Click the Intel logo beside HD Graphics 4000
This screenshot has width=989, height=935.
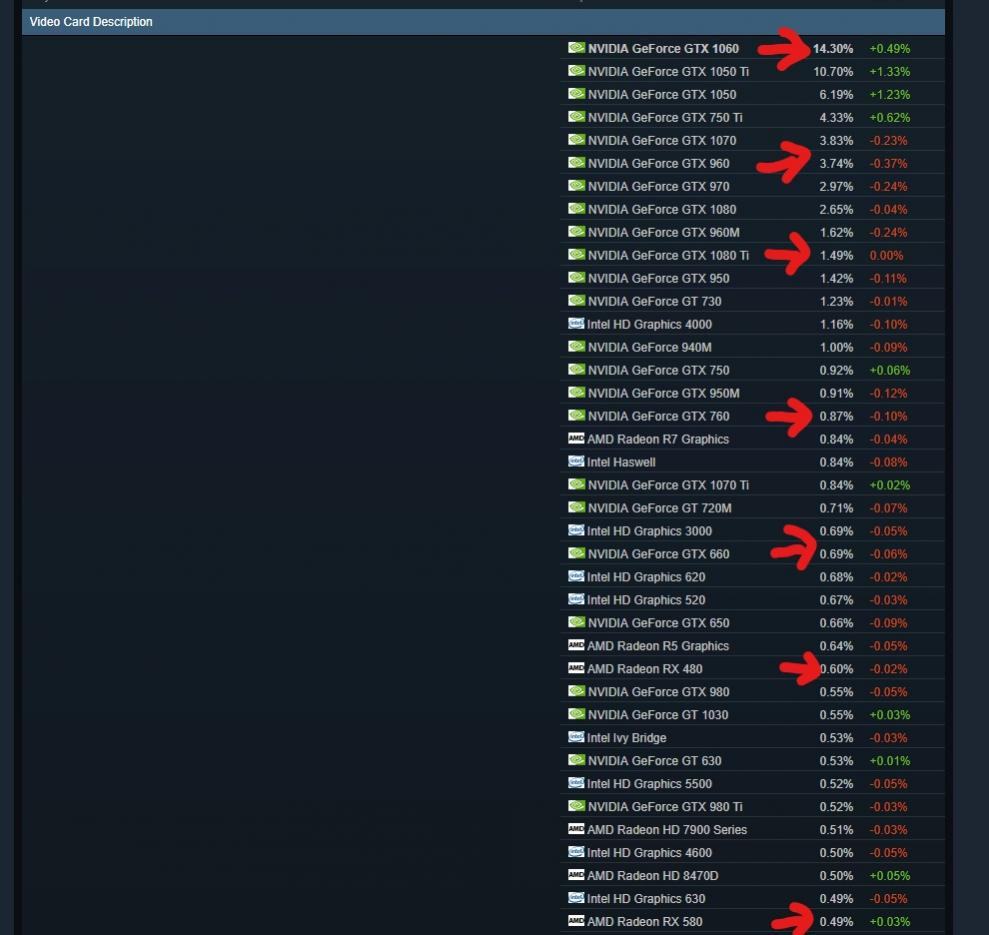[x=576, y=324]
